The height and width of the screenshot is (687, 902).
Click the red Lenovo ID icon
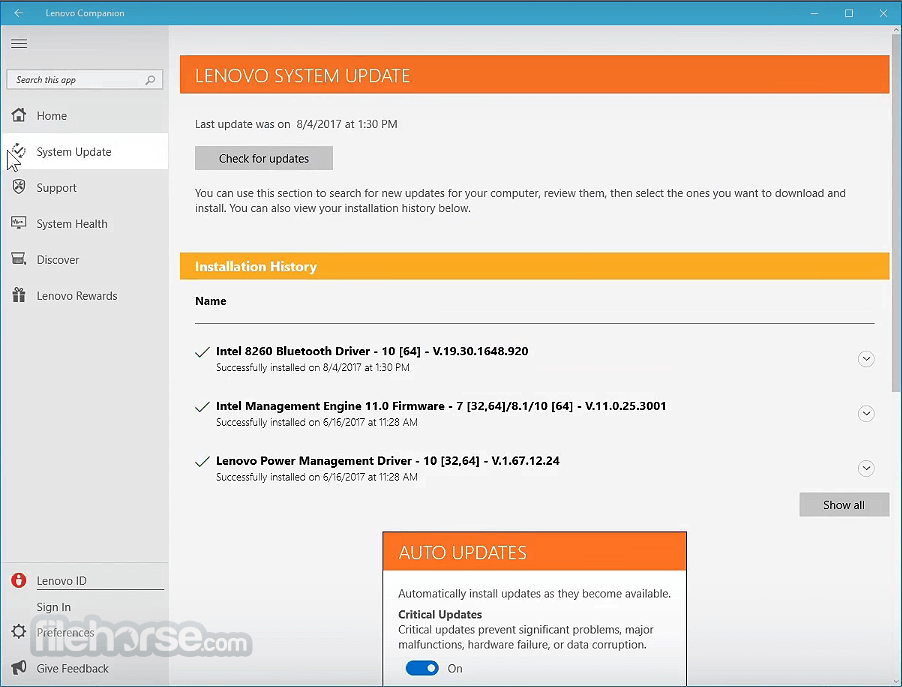(x=19, y=580)
